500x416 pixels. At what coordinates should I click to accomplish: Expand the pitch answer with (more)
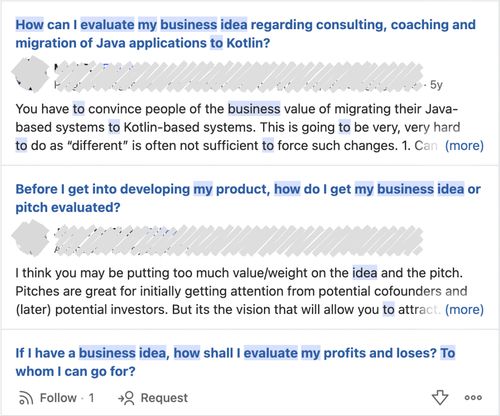click(464, 310)
